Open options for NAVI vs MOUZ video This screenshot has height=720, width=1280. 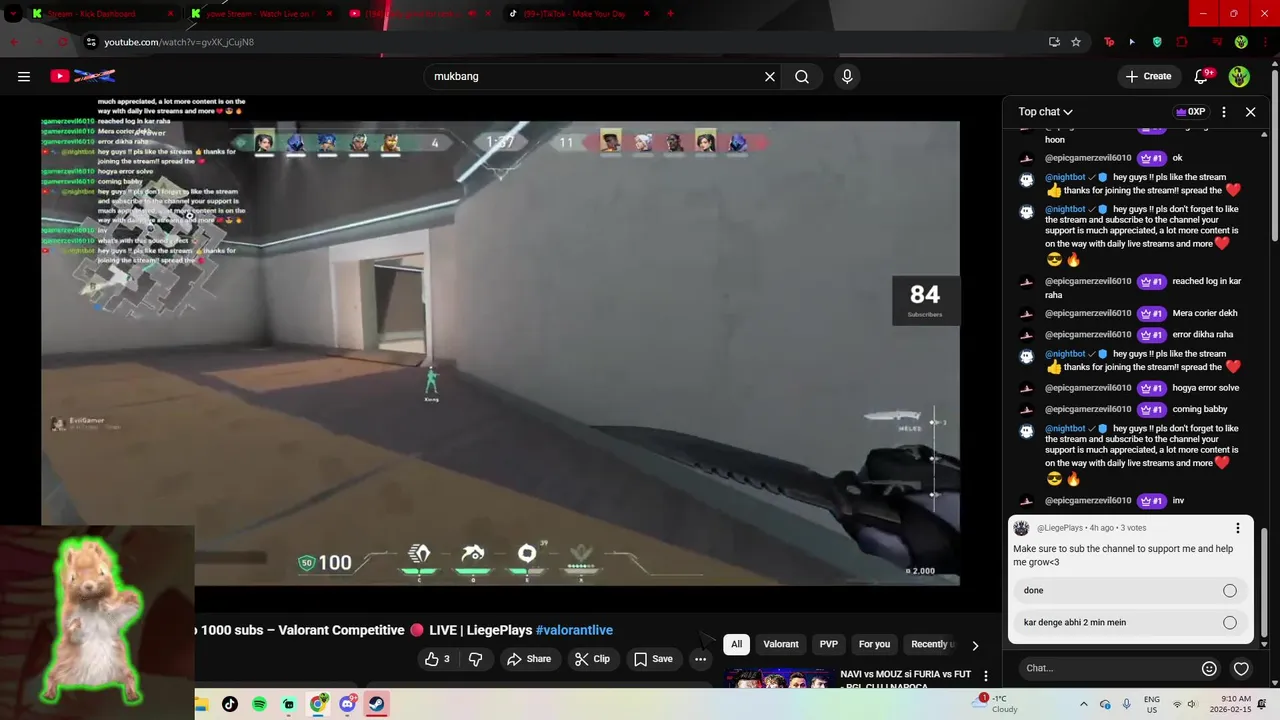(x=986, y=676)
